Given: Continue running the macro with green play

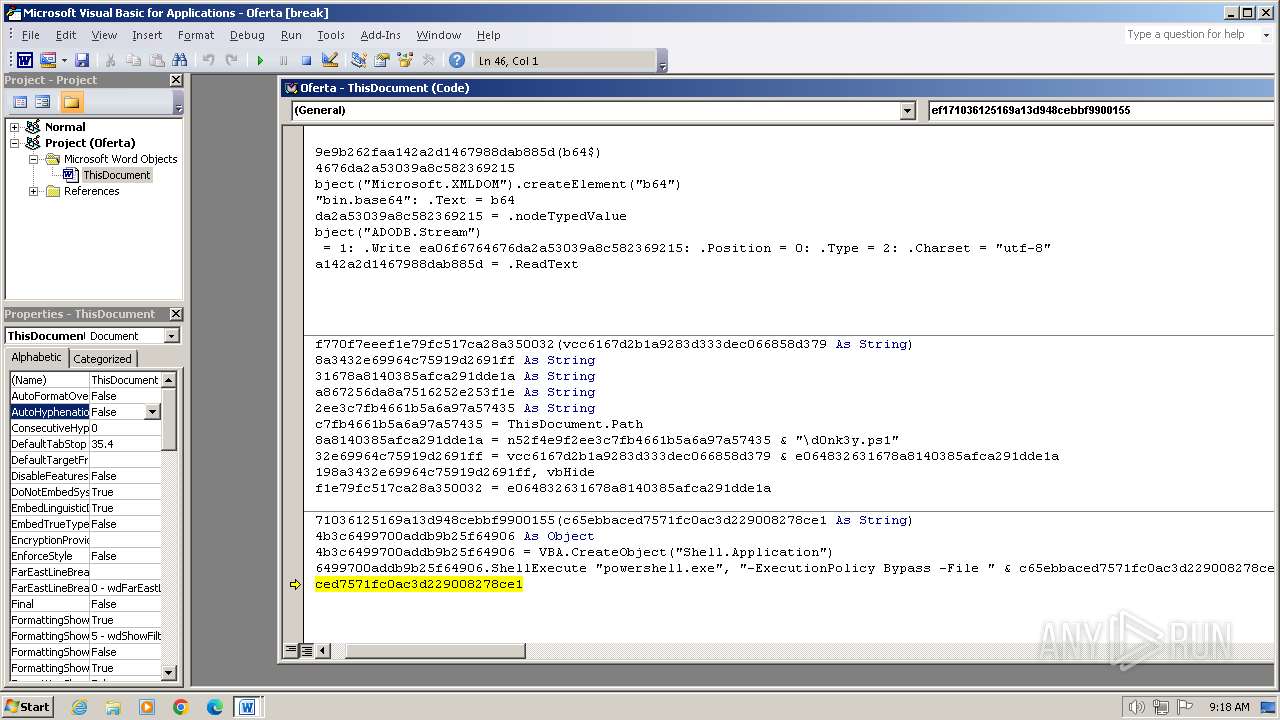Looking at the screenshot, I should click(260, 61).
